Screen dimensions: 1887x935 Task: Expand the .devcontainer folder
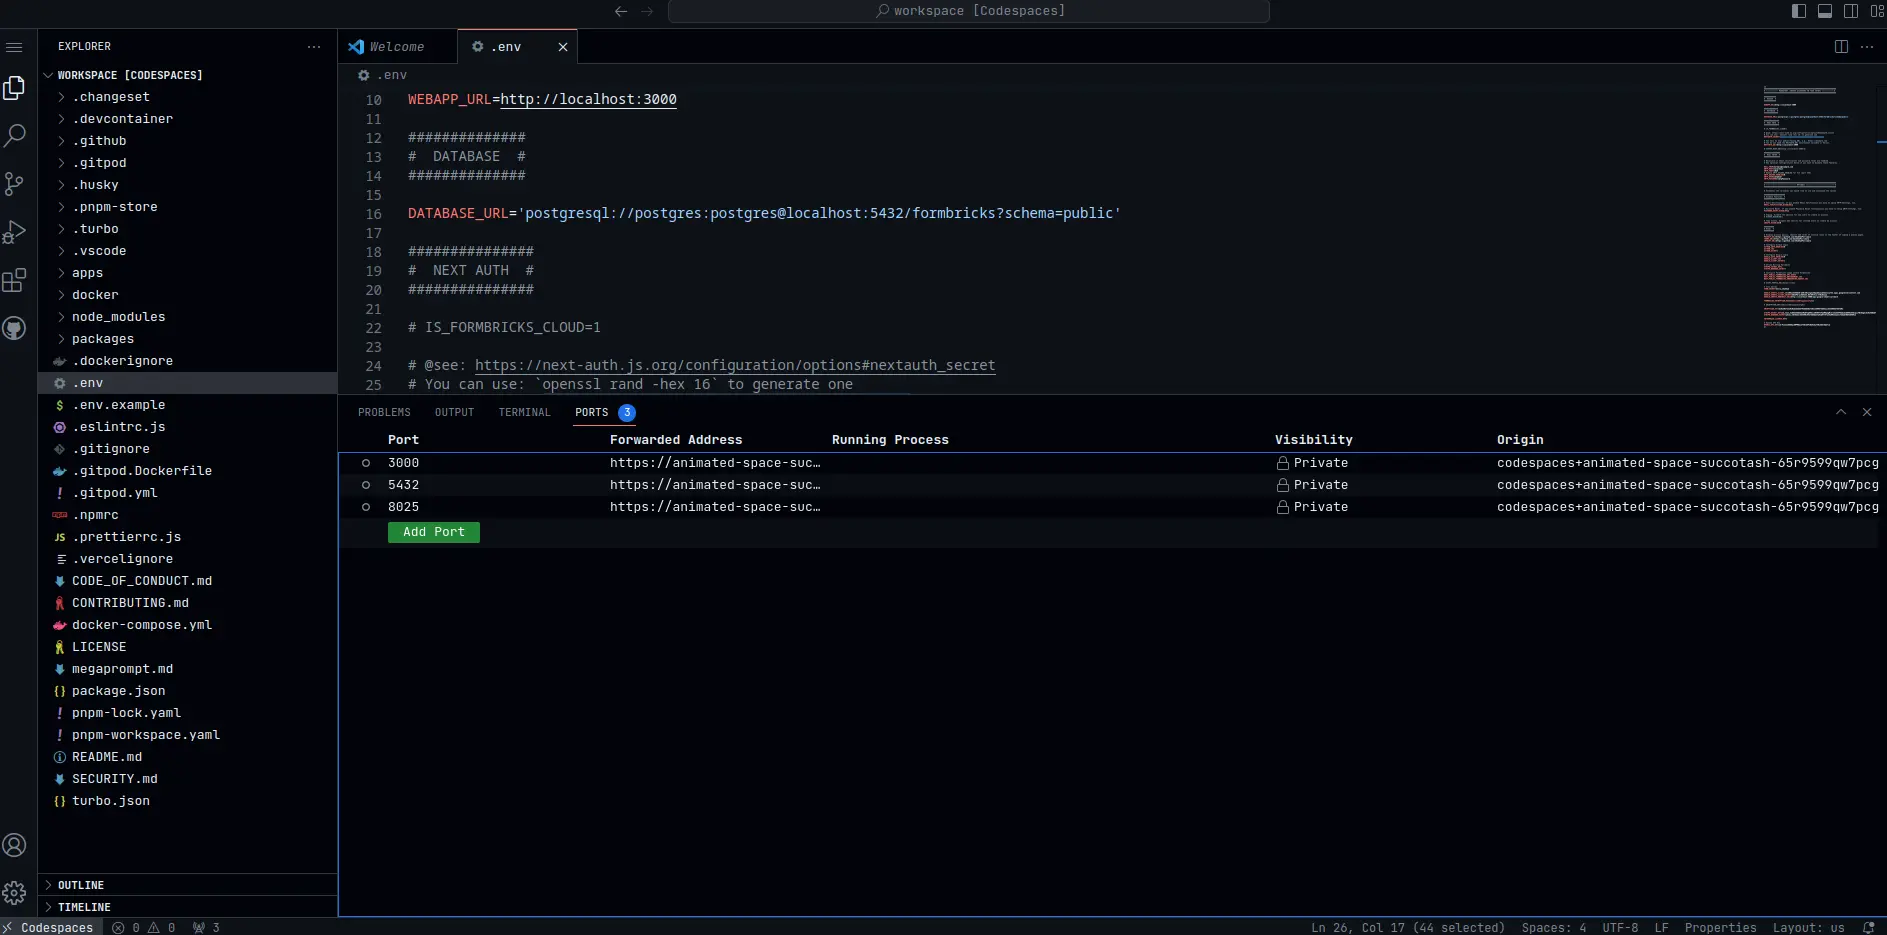pos(122,119)
